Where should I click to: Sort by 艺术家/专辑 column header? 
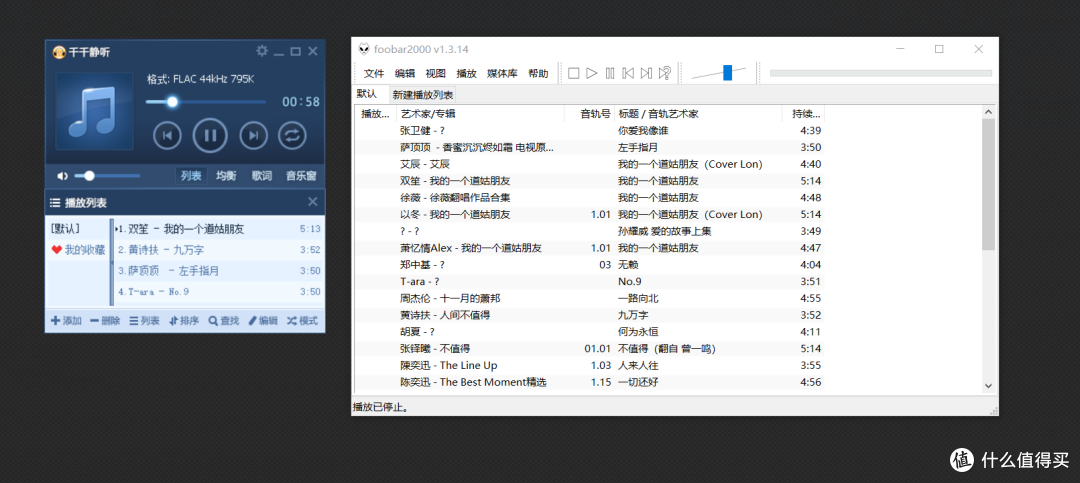[x=480, y=114]
